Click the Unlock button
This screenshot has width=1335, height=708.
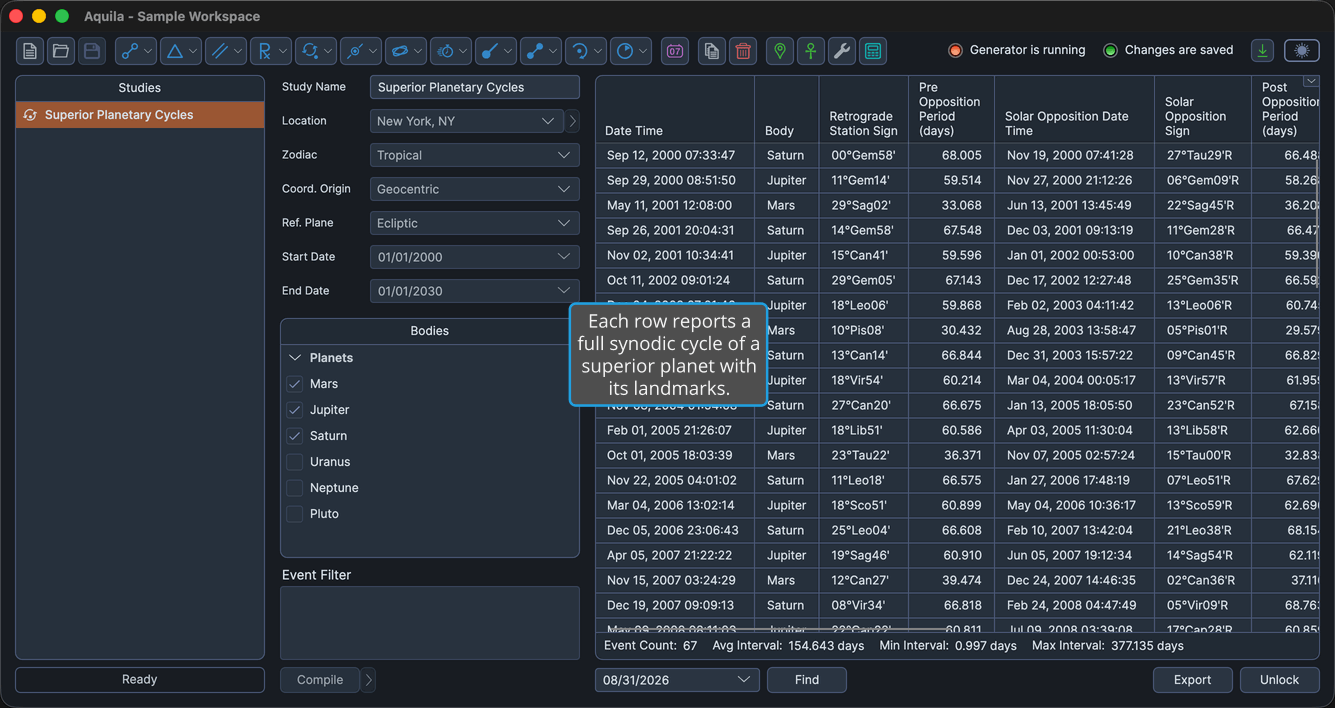[x=1280, y=680]
